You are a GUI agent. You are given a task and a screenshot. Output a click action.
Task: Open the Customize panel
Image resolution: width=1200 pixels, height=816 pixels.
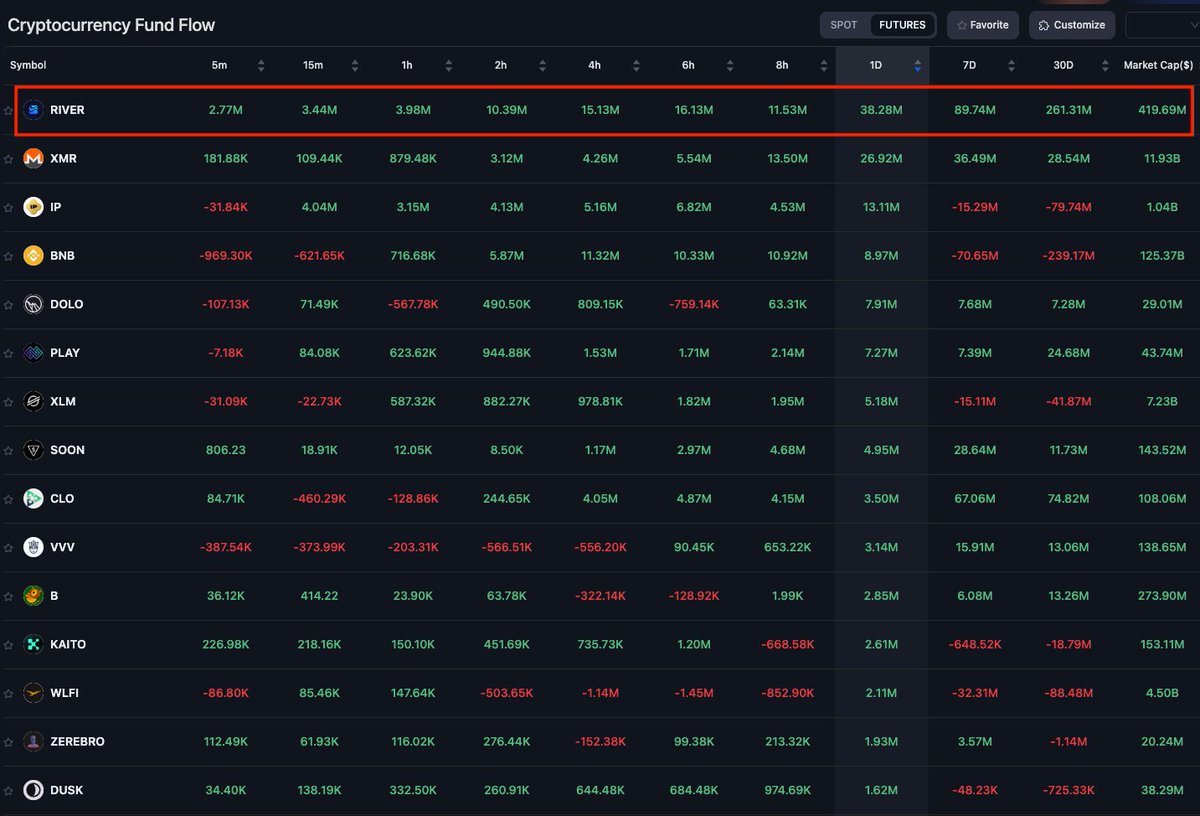click(1071, 24)
